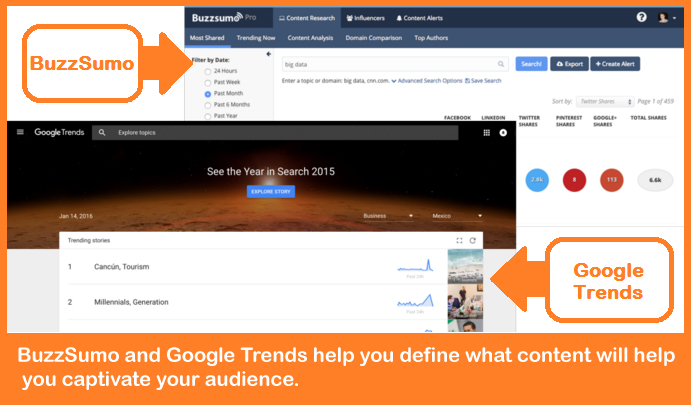
Task: Click the BuzzSumo Pro logo
Action: pos(223,18)
